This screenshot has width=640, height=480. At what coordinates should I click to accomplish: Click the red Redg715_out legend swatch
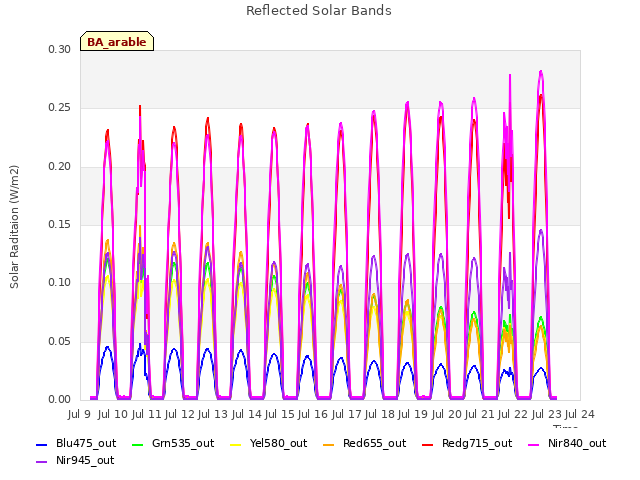[427, 444]
